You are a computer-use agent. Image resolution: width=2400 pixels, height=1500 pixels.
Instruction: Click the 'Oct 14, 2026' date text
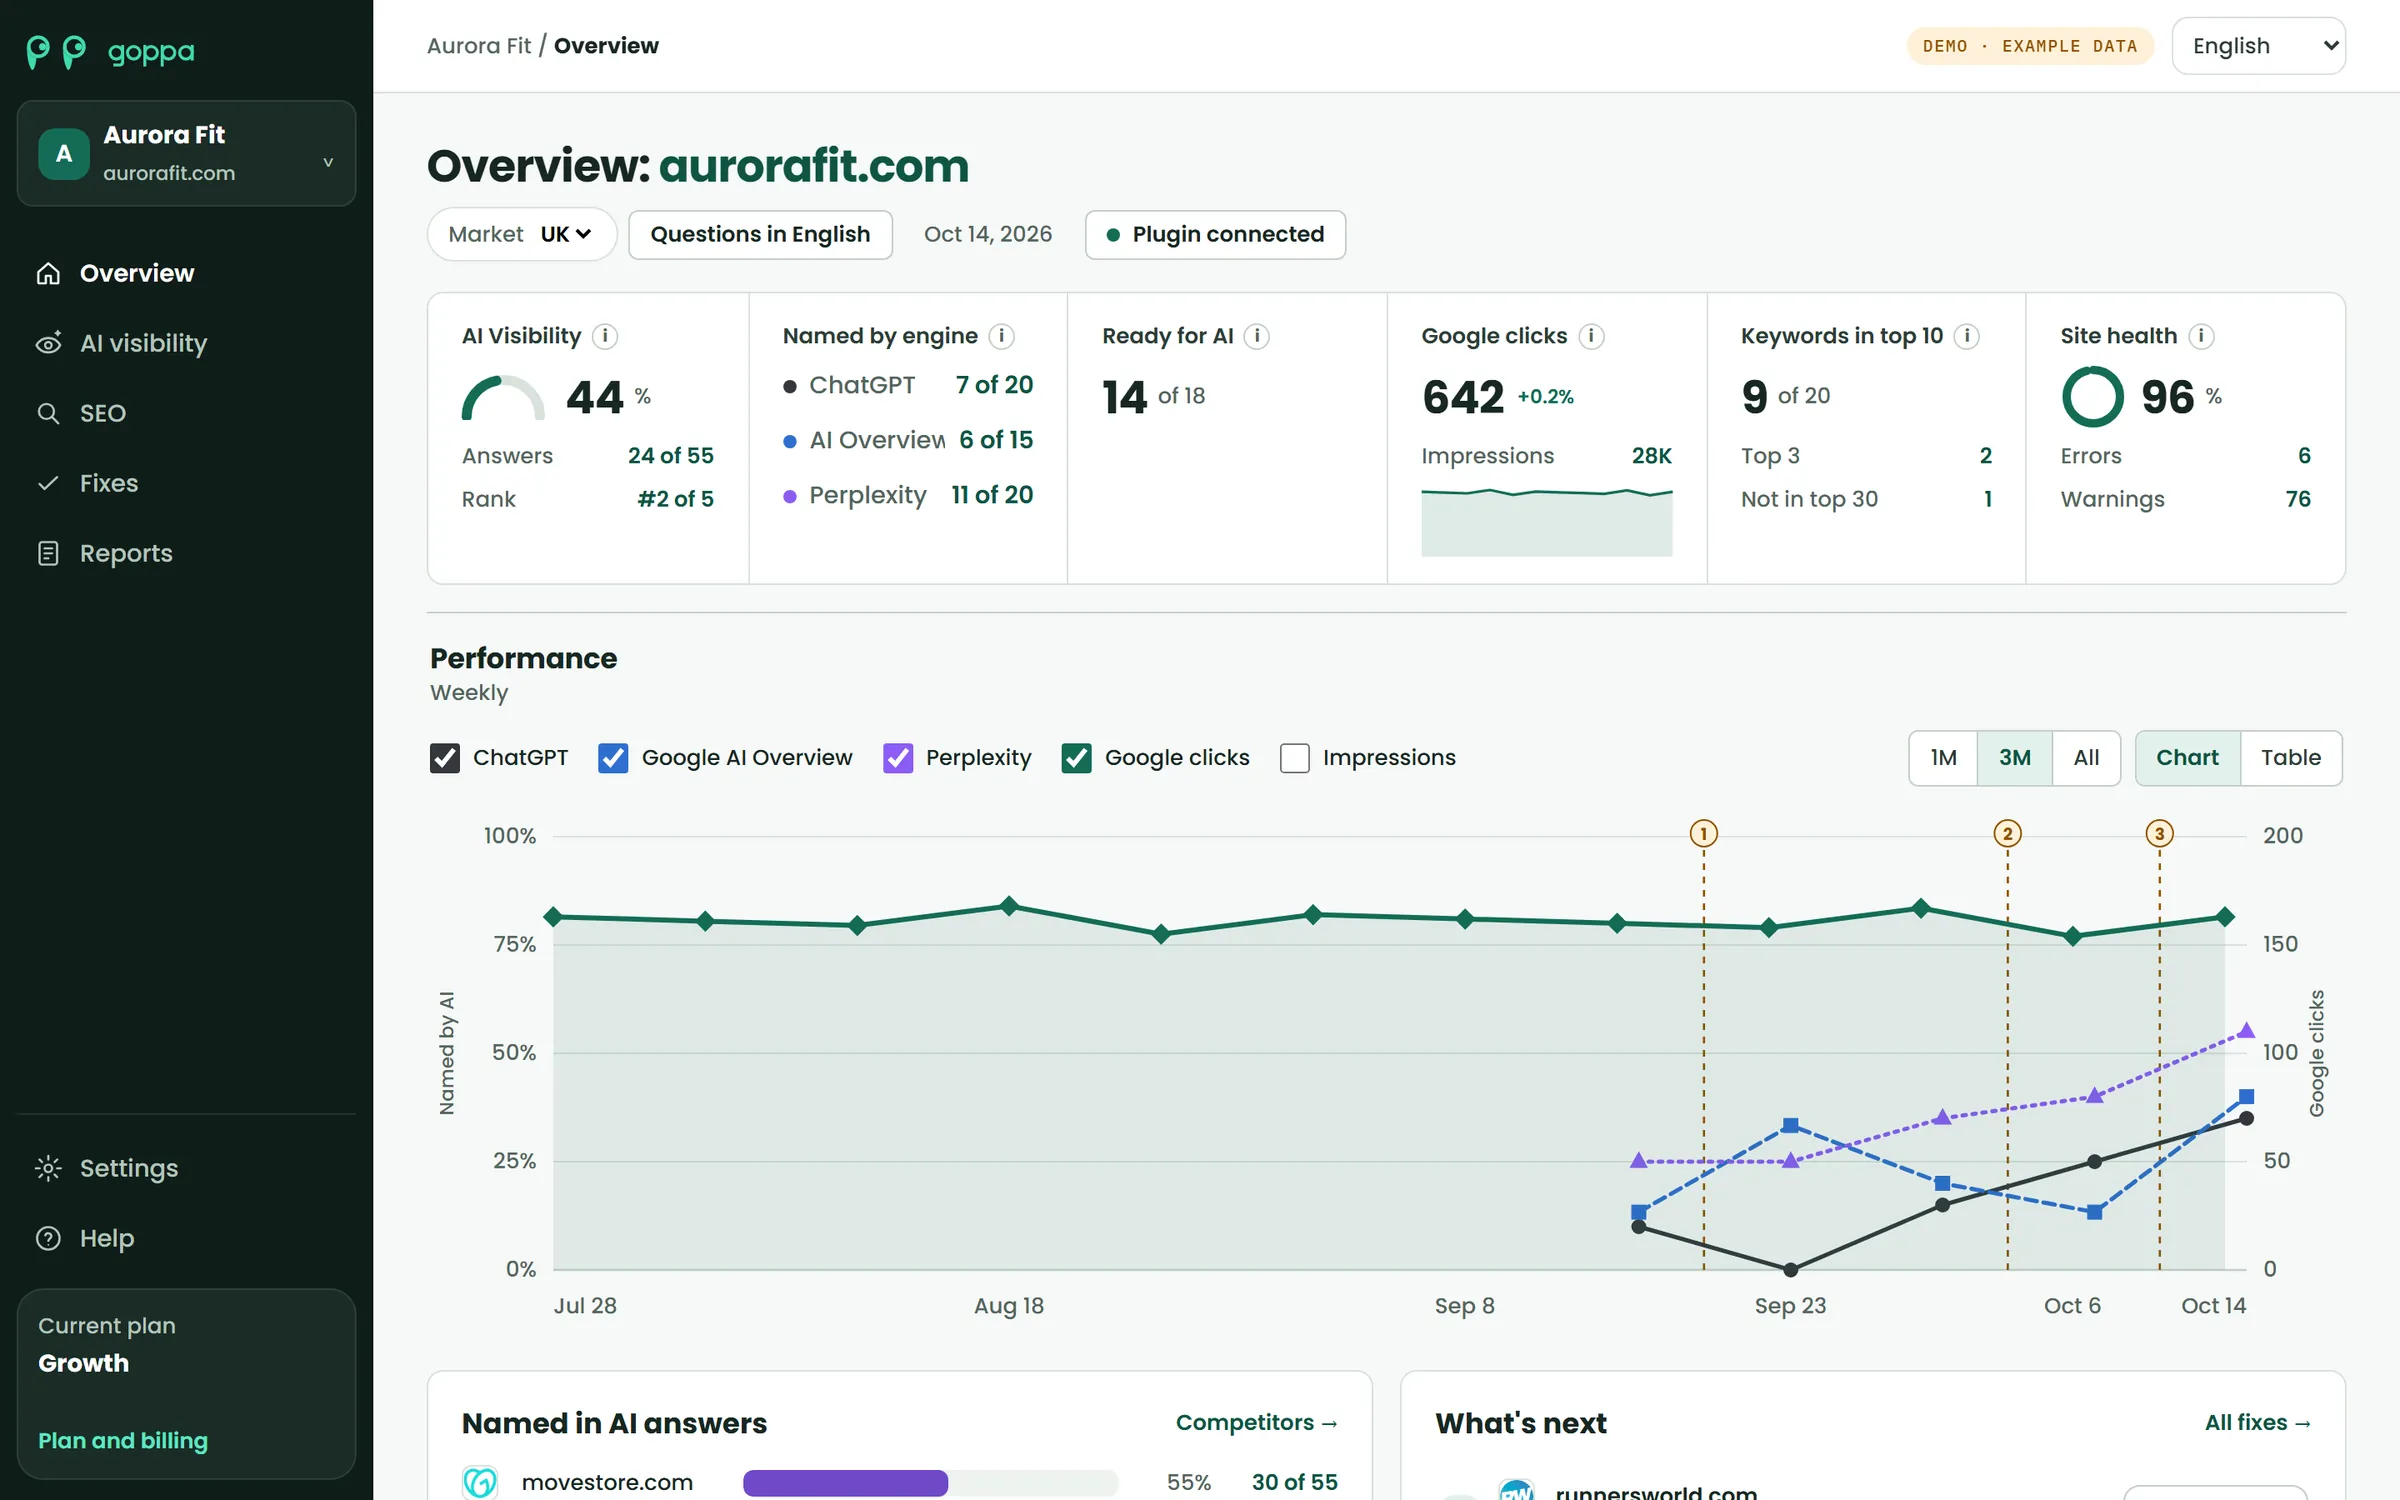point(988,234)
